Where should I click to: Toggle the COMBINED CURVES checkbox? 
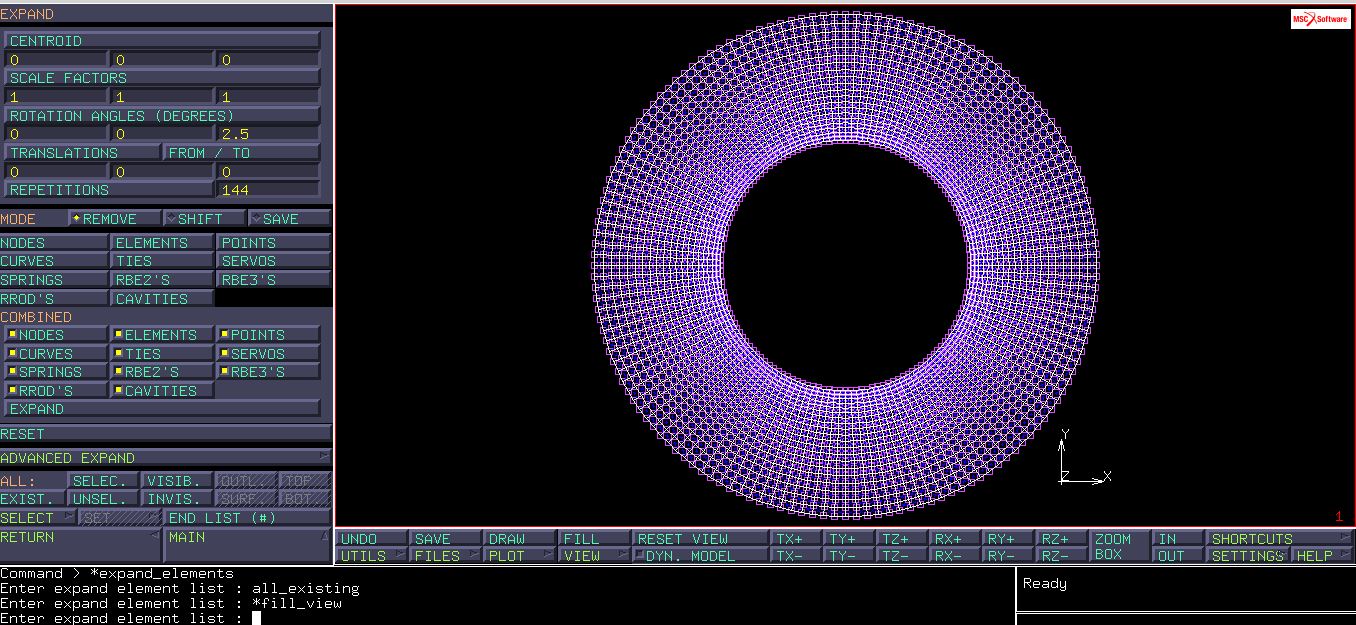(54, 353)
